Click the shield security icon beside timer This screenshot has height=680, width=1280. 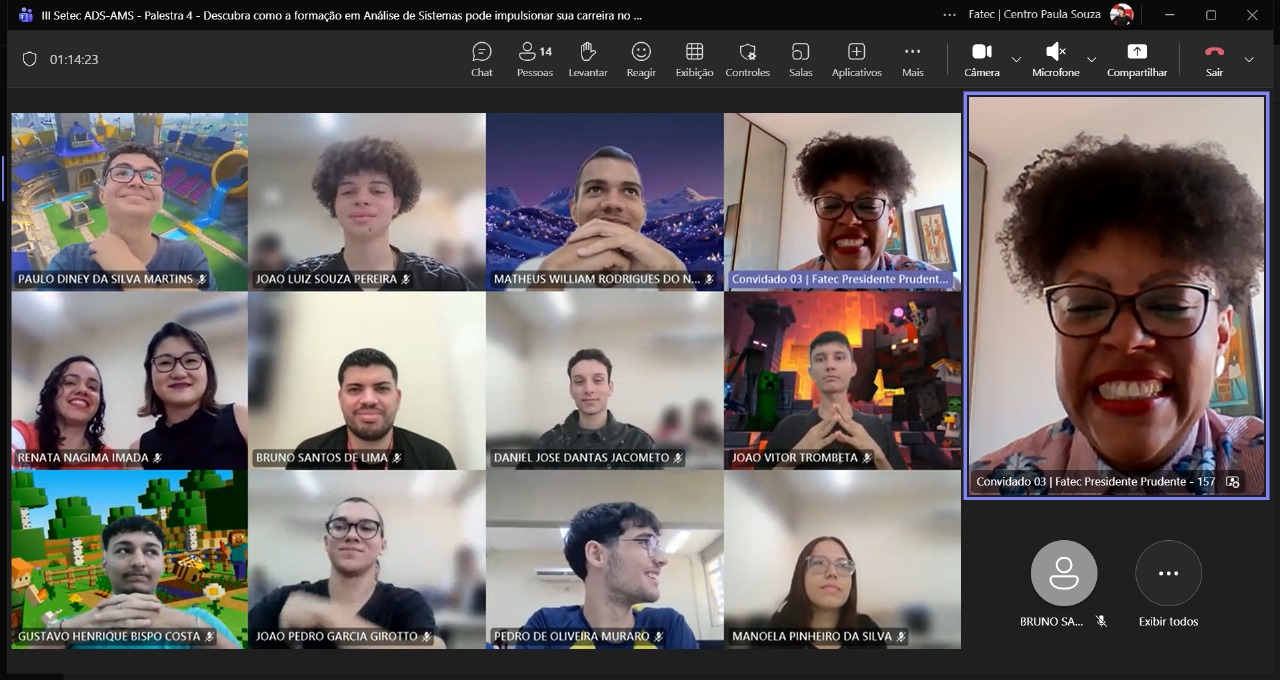(30, 59)
